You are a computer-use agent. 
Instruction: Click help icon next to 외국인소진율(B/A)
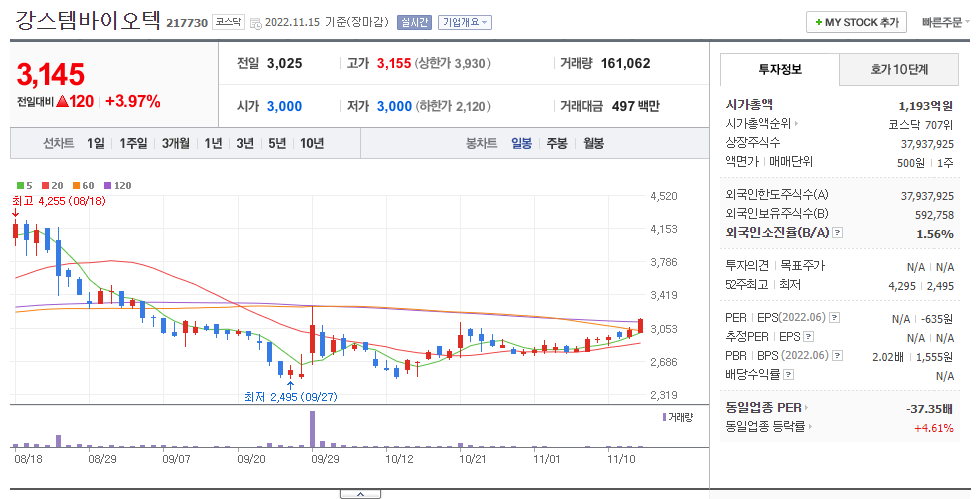tap(837, 233)
